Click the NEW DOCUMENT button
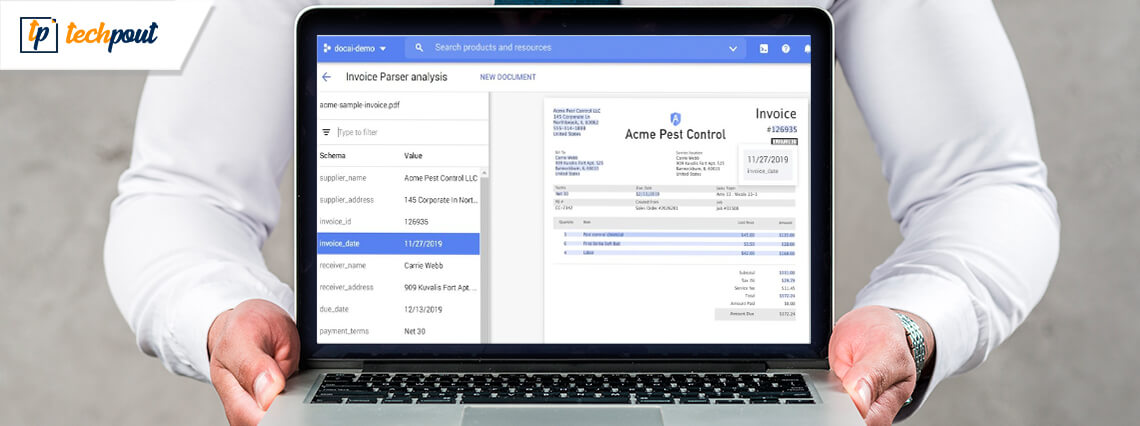This screenshot has height=426, width=1140. coord(507,77)
